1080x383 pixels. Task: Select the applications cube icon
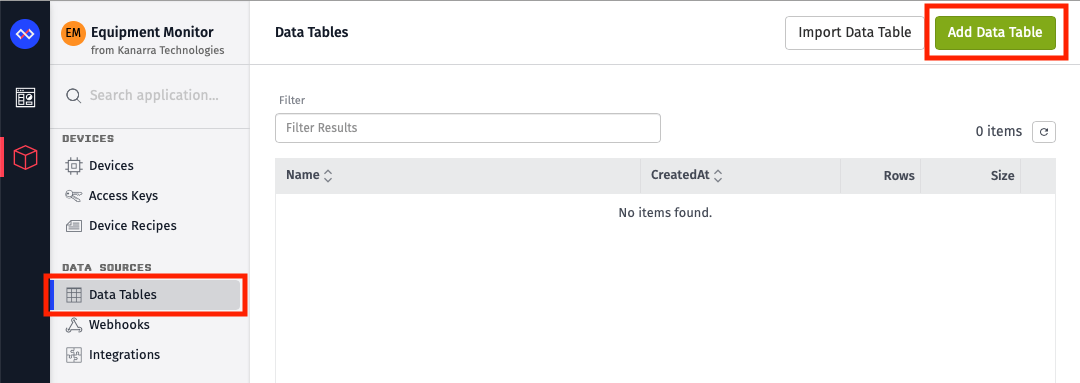point(25,158)
